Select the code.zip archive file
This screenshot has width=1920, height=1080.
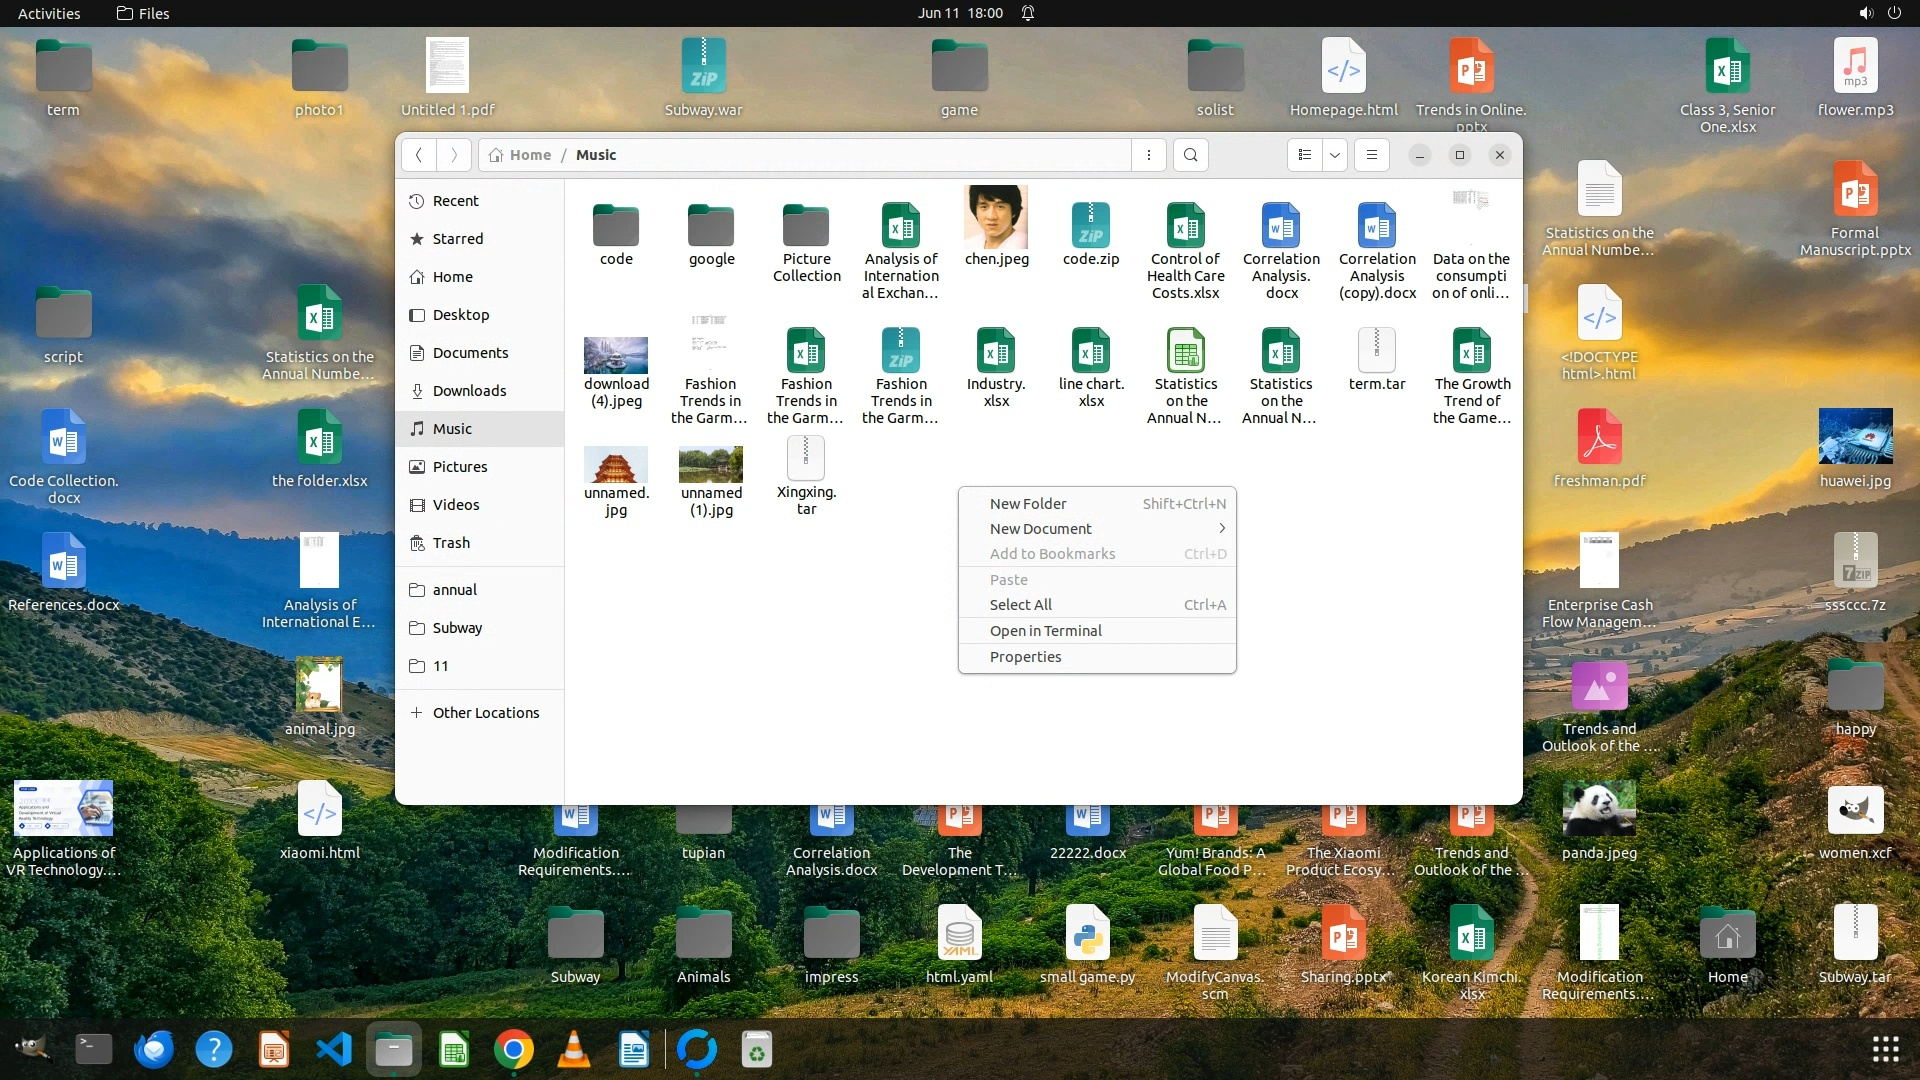click(1090, 226)
